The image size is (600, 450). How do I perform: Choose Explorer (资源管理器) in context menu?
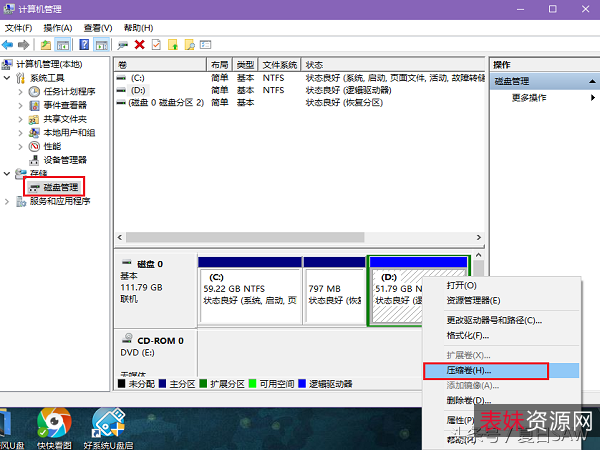tap(501, 301)
